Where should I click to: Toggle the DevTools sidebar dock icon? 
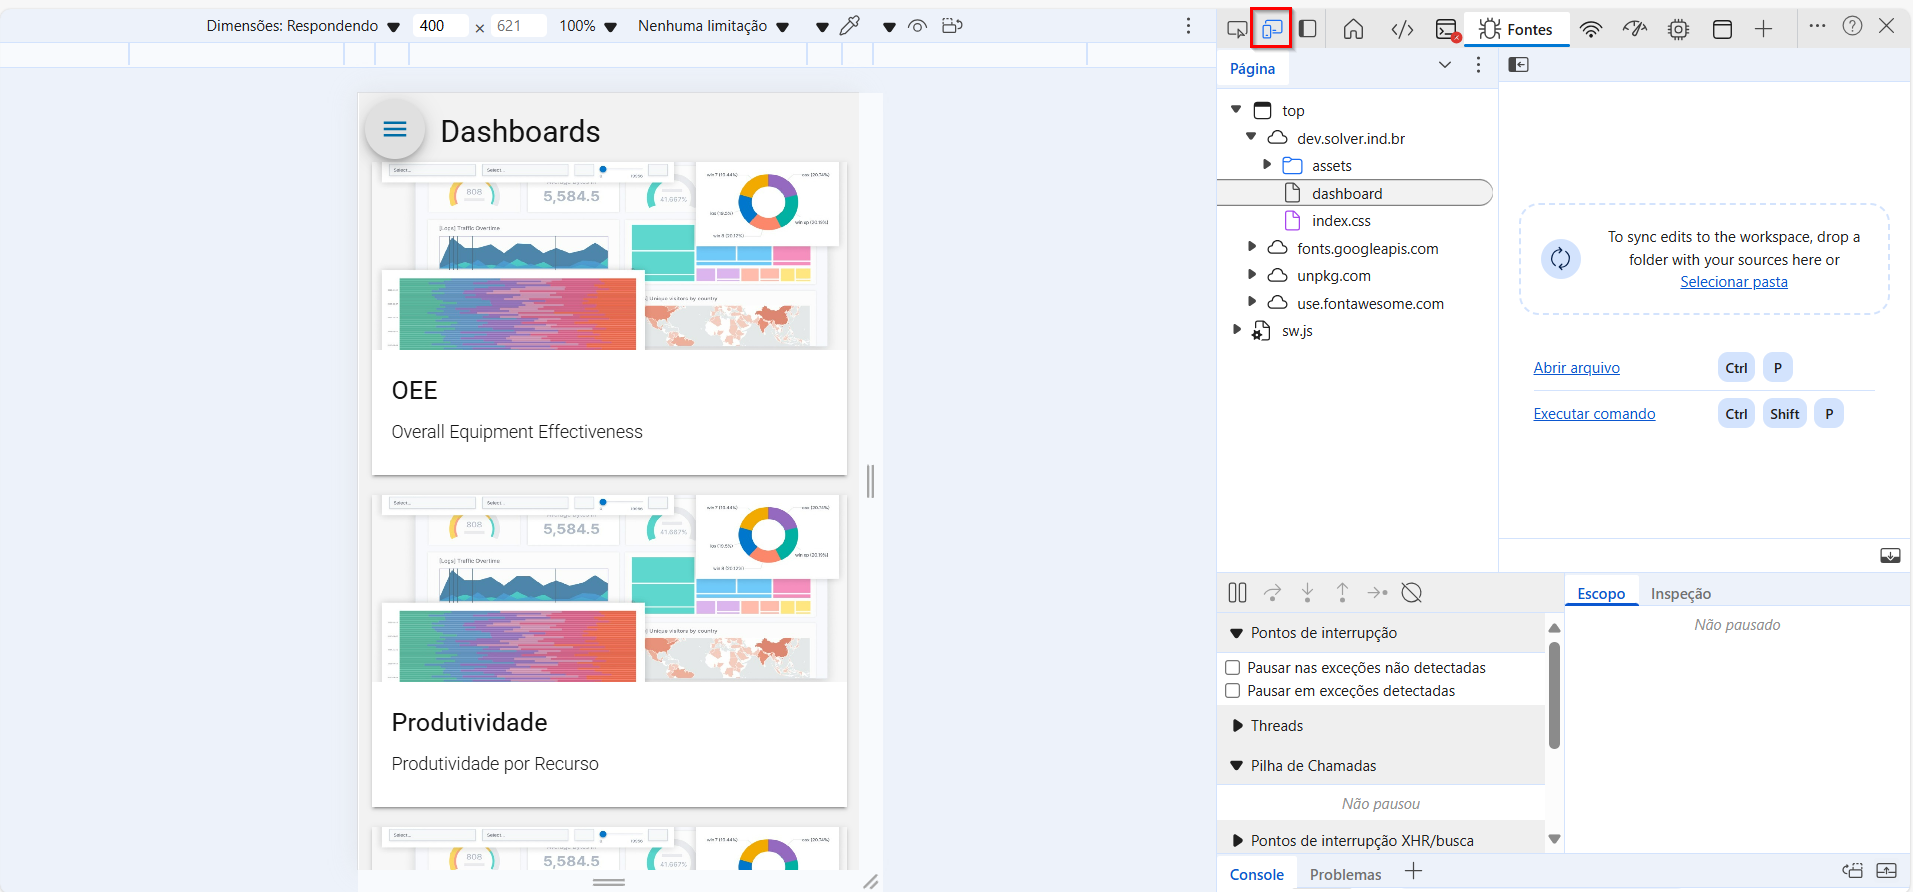[1307, 29]
